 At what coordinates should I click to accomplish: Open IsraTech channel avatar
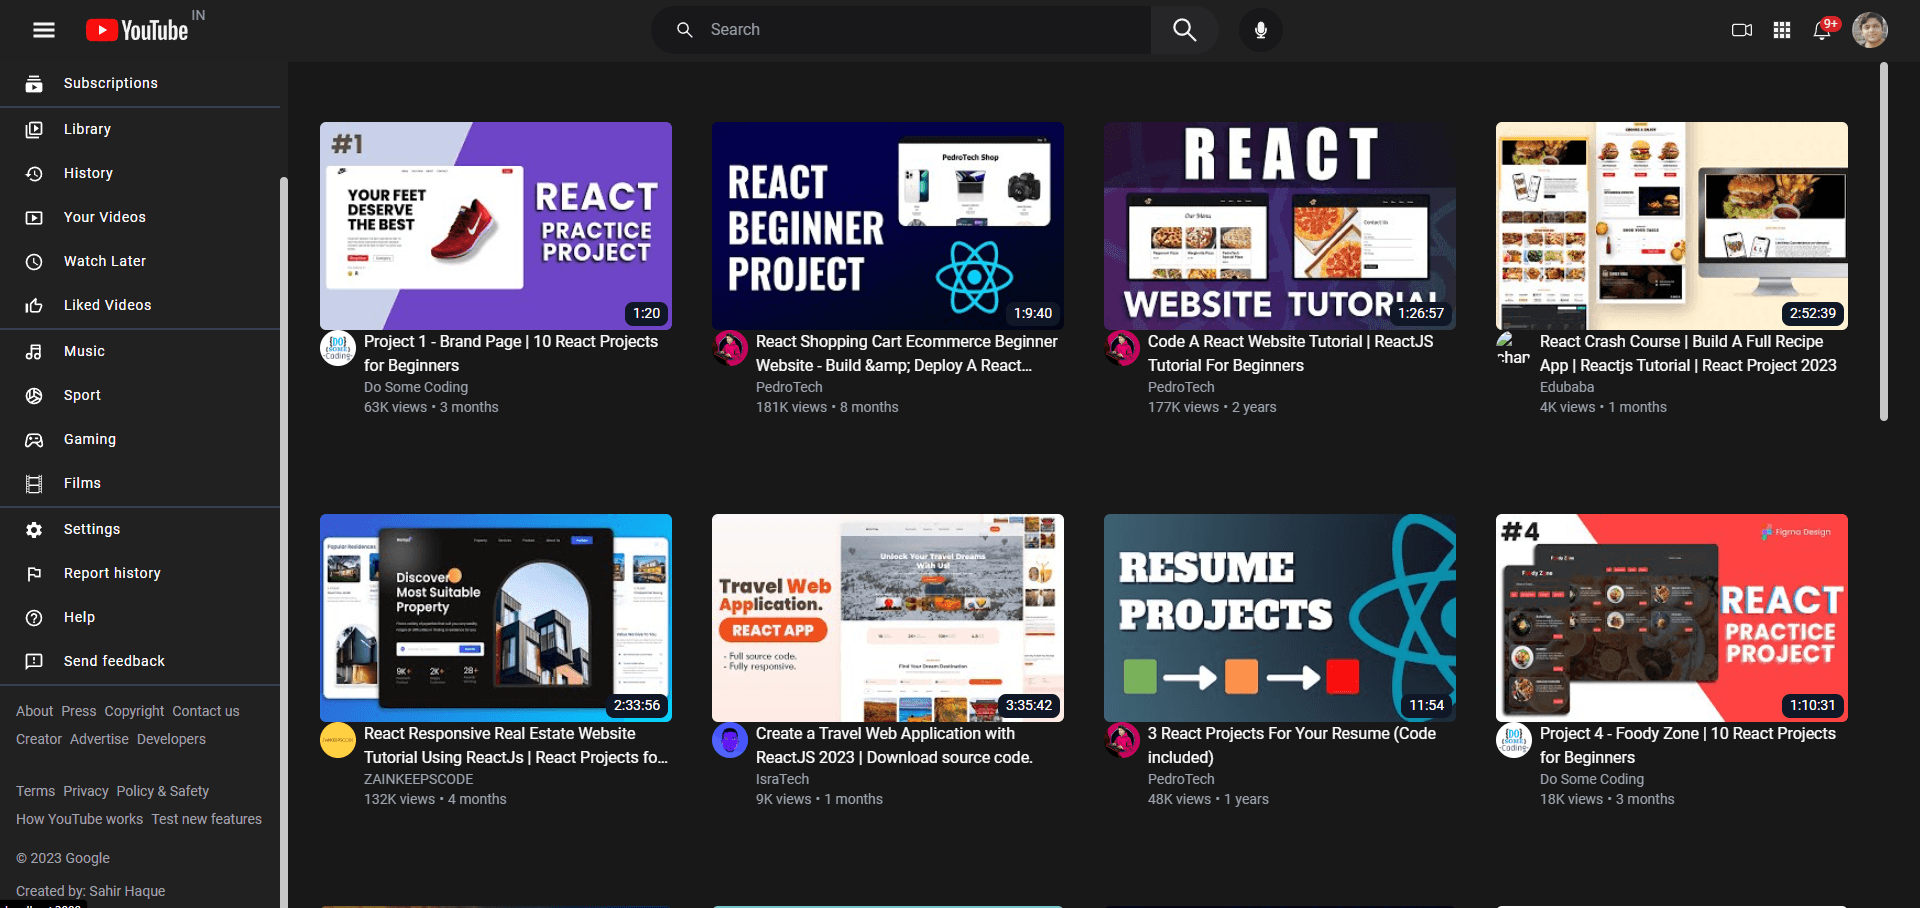(x=730, y=740)
